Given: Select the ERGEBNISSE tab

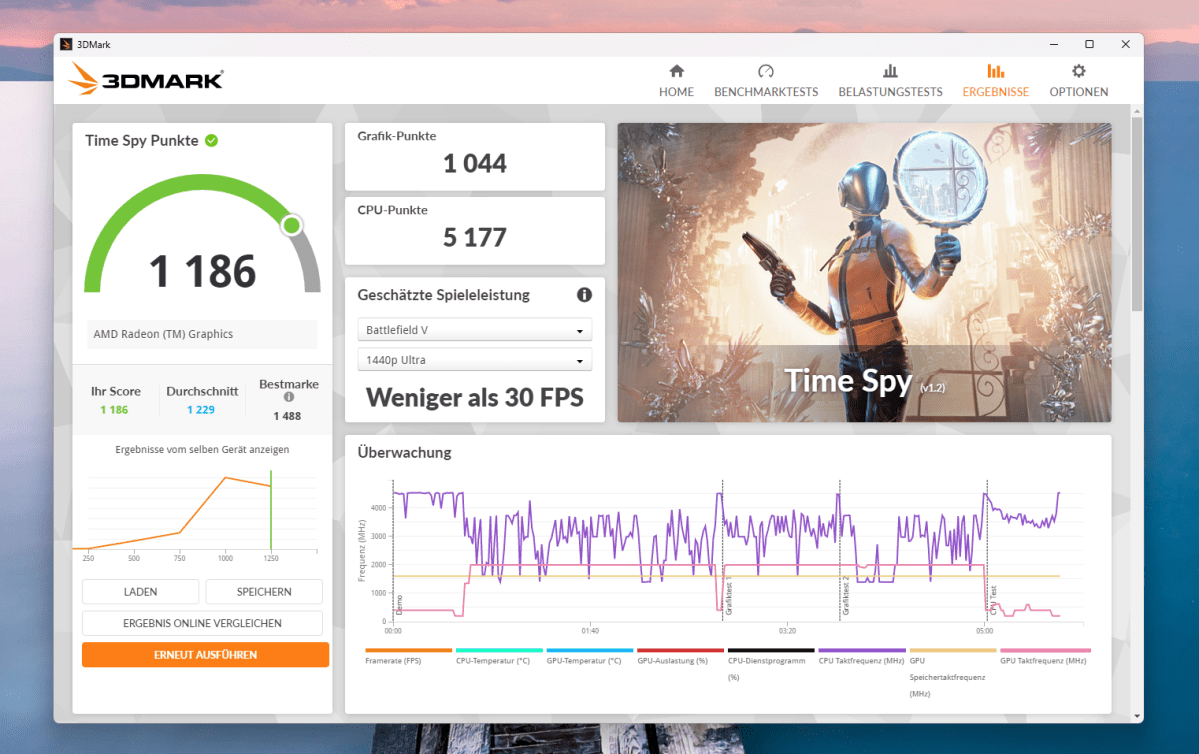Looking at the screenshot, I should 996,81.
